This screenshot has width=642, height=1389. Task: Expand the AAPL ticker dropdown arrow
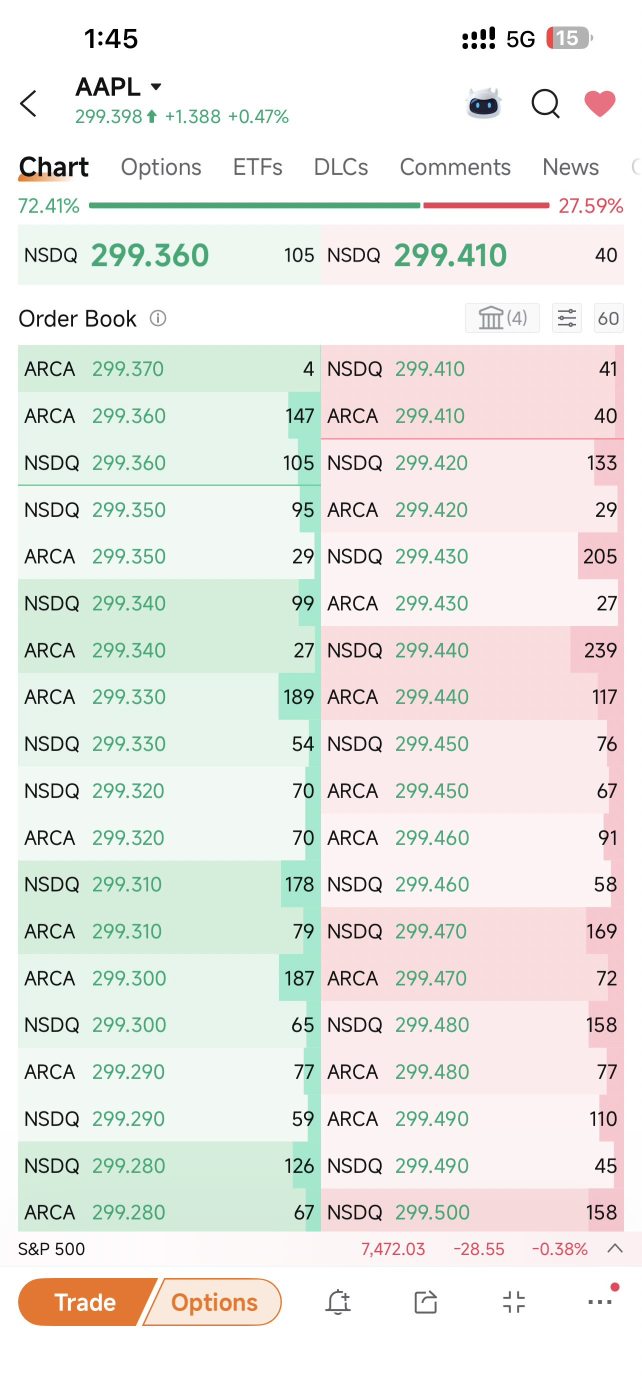click(x=155, y=87)
